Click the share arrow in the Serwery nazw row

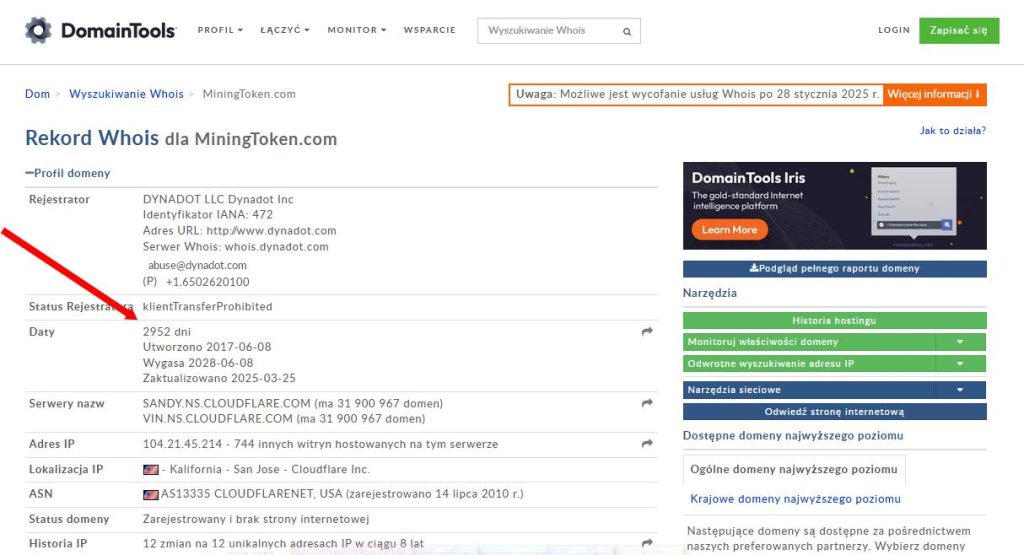coord(647,404)
